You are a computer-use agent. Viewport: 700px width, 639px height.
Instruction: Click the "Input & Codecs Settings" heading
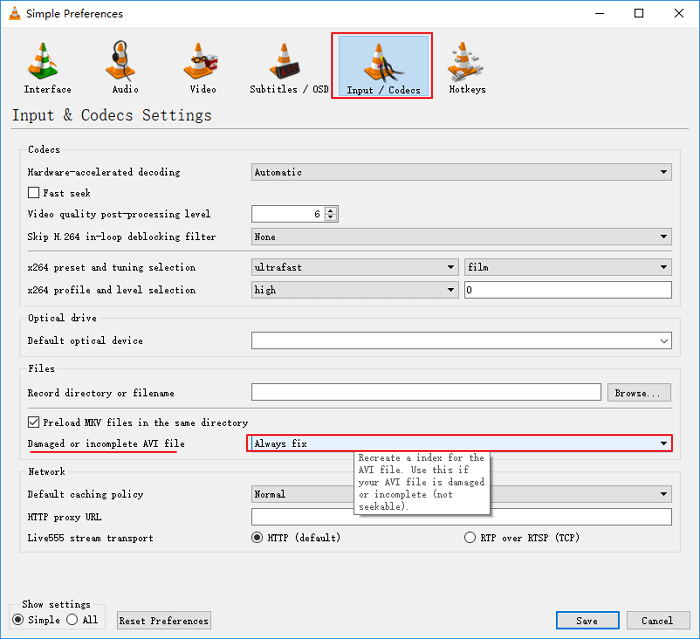click(112, 115)
